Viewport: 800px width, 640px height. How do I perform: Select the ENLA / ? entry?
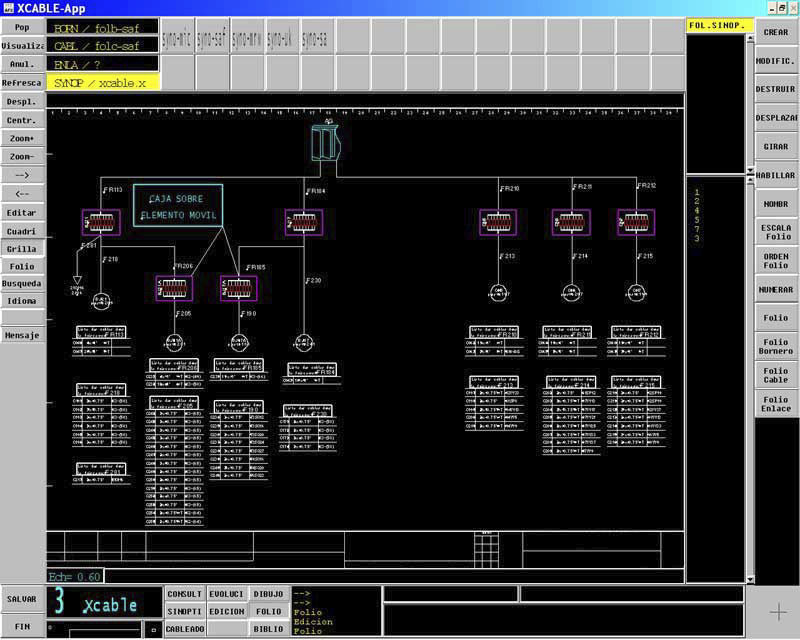(103, 64)
